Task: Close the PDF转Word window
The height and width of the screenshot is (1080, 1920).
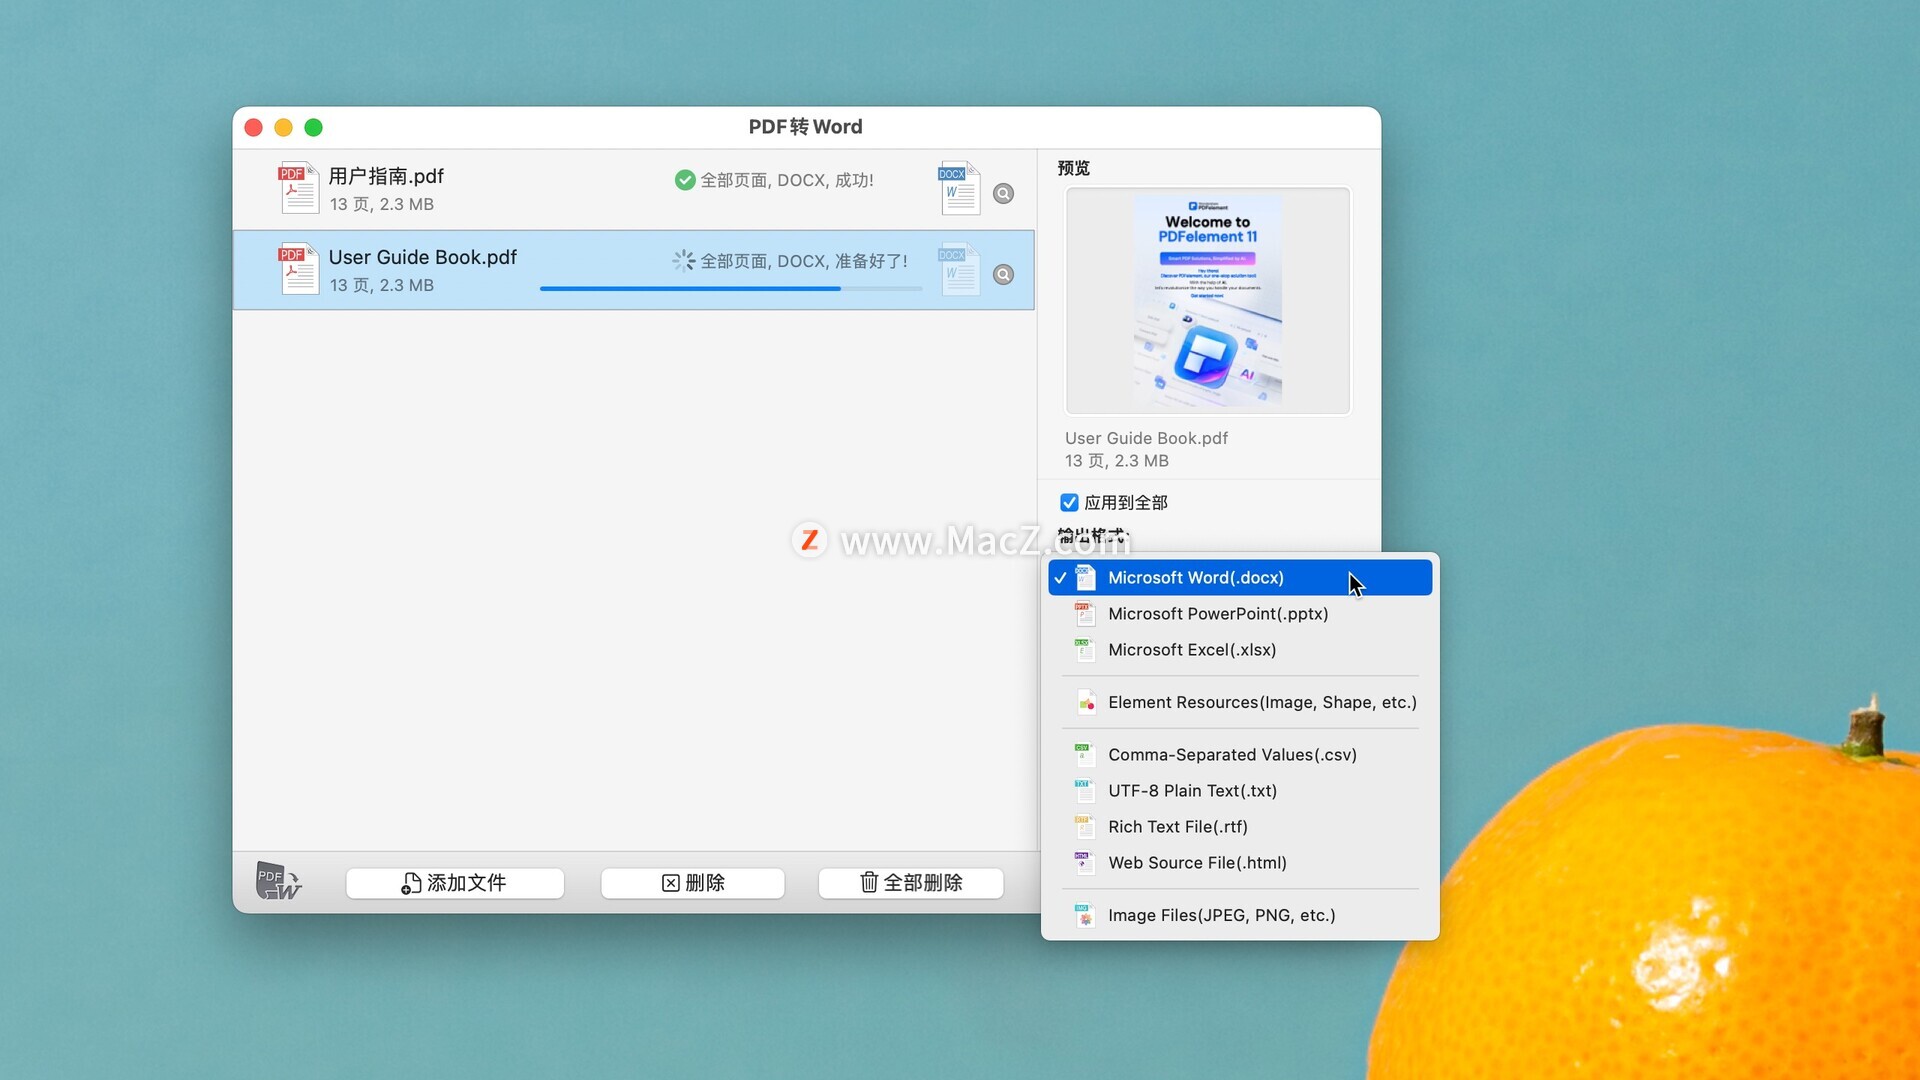Action: tap(254, 128)
